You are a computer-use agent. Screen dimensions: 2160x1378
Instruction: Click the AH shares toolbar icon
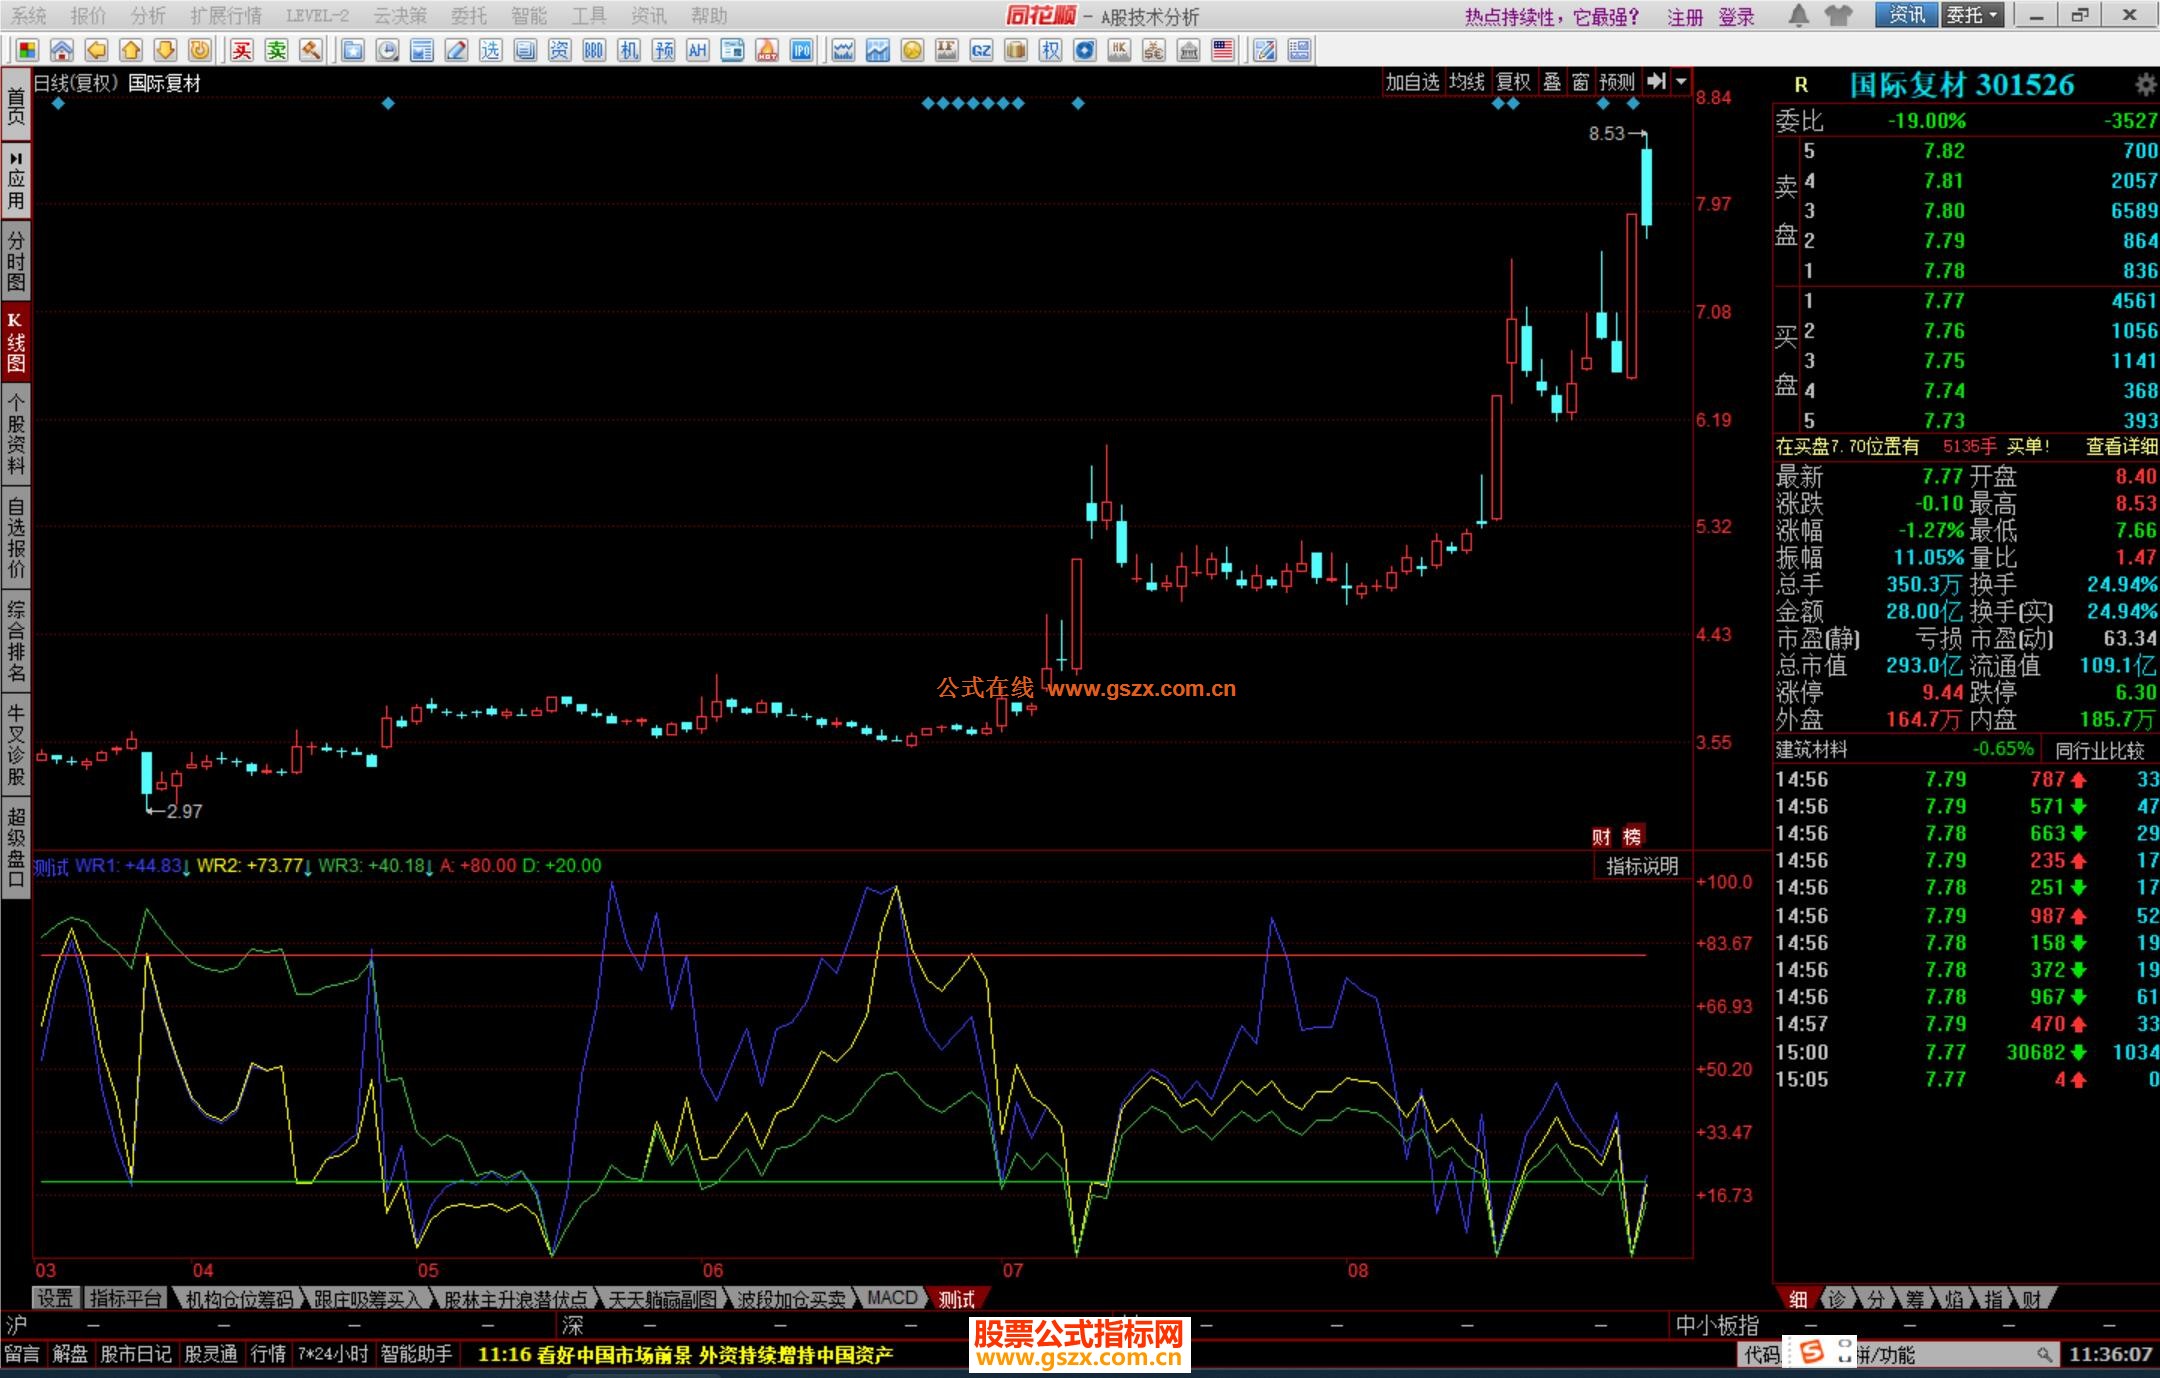tap(698, 51)
